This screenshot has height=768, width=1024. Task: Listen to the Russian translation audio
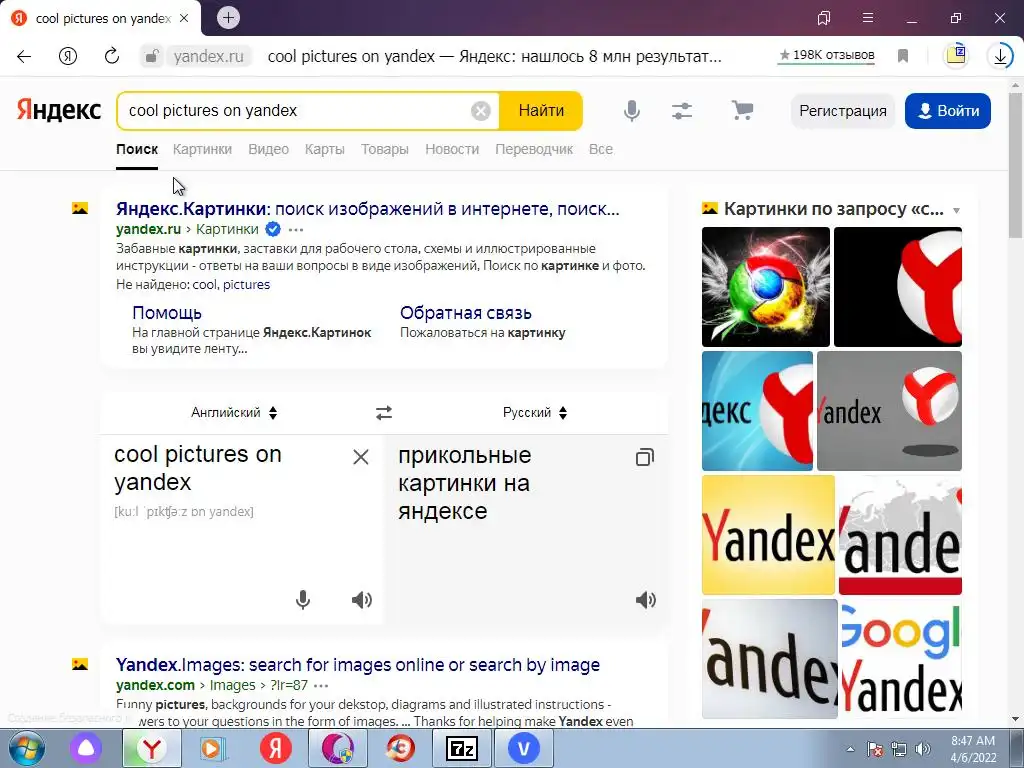pos(646,600)
